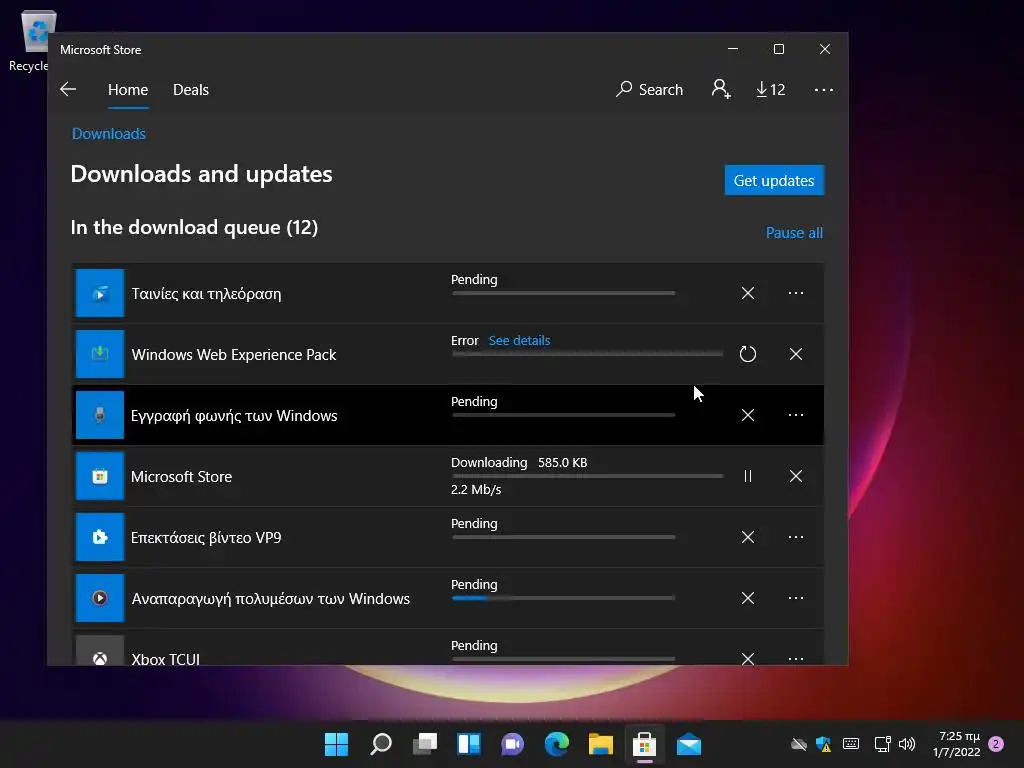Click See details for Web Experience Pack error
This screenshot has width=1024, height=768.
click(x=519, y=340)
